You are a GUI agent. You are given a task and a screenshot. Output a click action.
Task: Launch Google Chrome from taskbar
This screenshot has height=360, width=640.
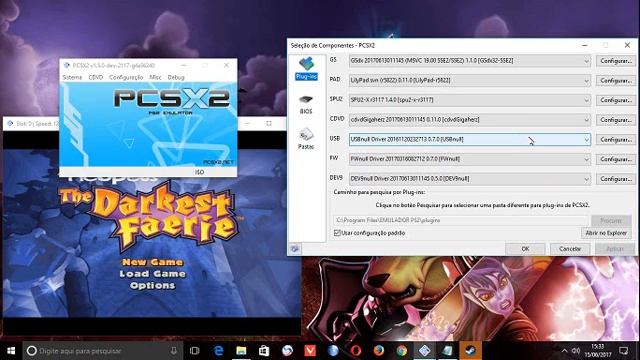tap(402, 351)
